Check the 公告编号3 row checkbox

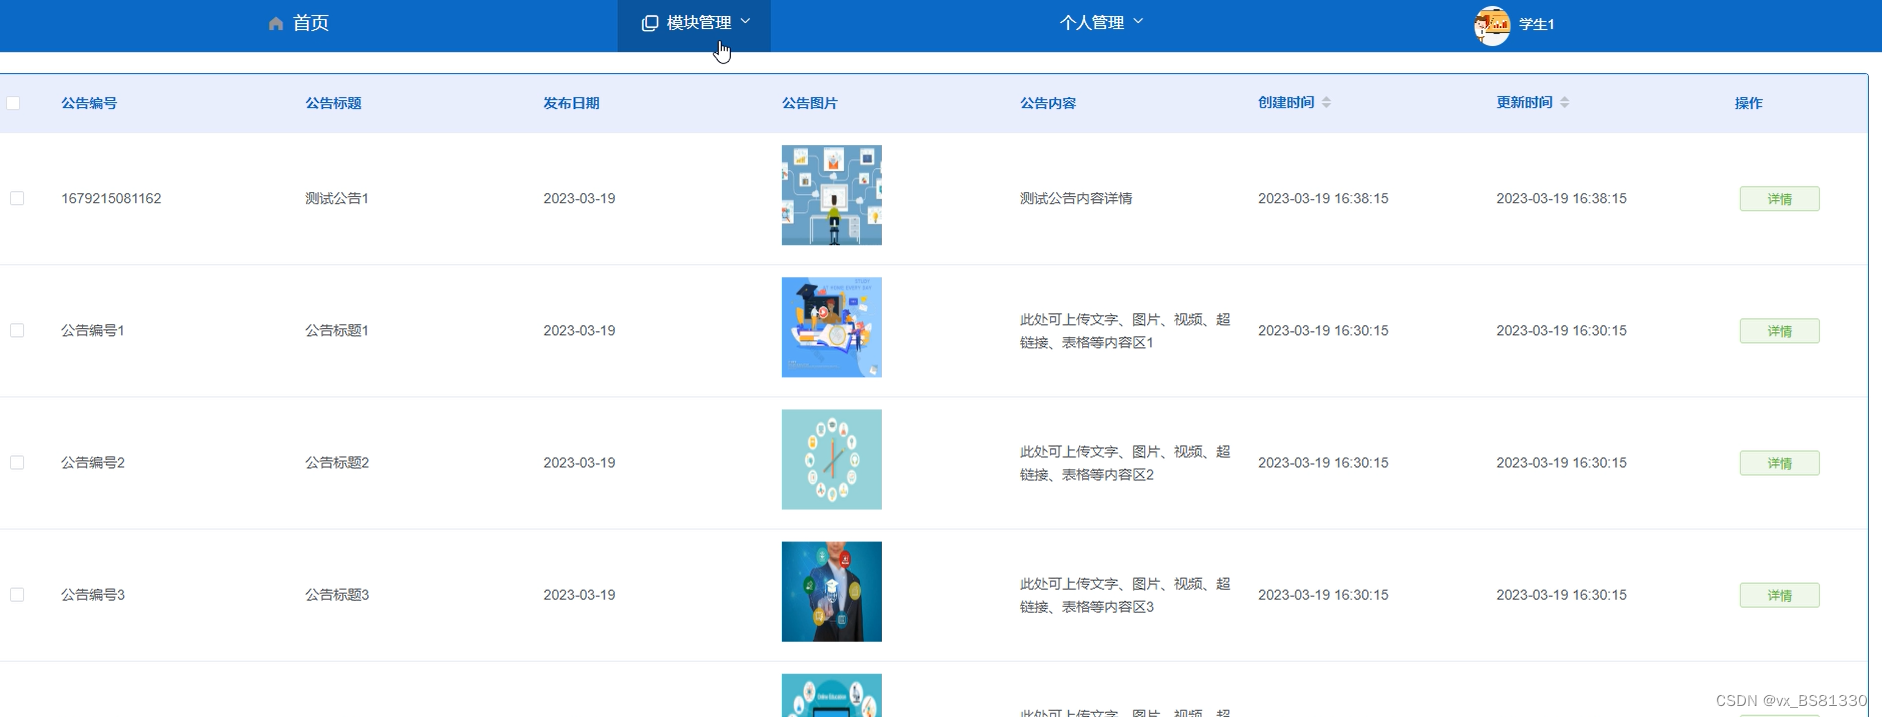tap(17, 594)
